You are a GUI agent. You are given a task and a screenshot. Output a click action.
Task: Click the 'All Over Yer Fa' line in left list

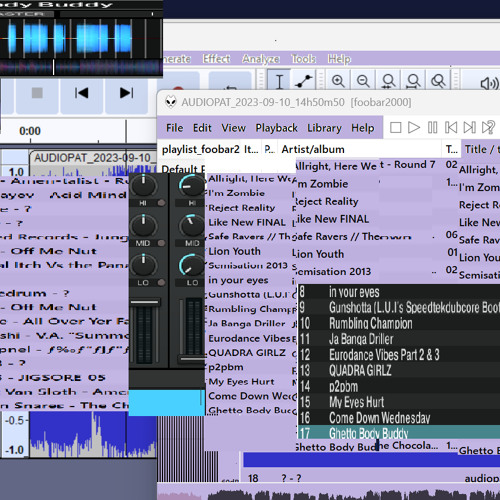click(64, 321)
